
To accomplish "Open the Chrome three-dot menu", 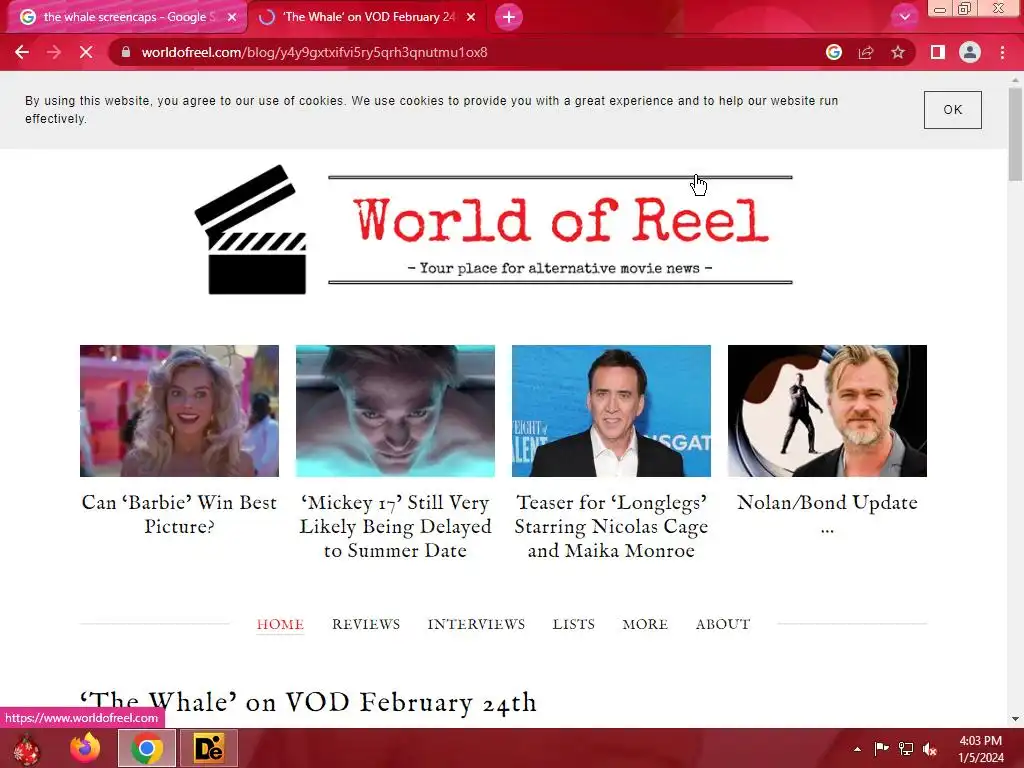I will coord(1002,52).
